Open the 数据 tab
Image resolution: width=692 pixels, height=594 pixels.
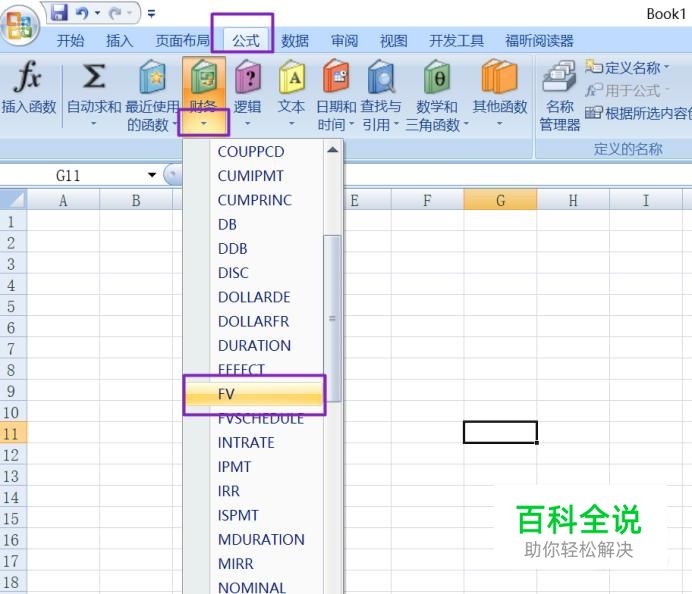[295, 41]
